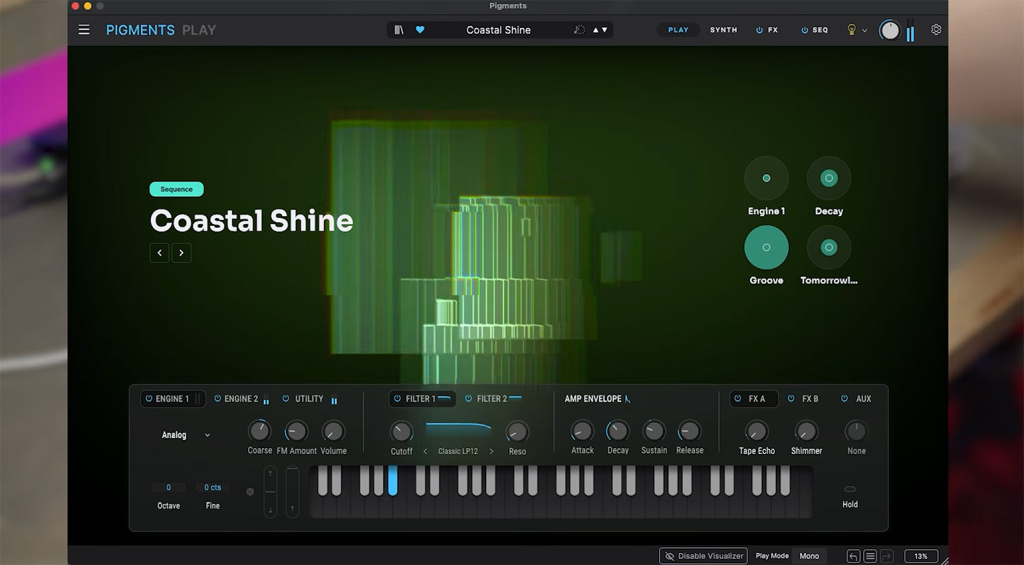Click the highlighted blue black key
1024x565 pixels.
[x=392, y=480]
